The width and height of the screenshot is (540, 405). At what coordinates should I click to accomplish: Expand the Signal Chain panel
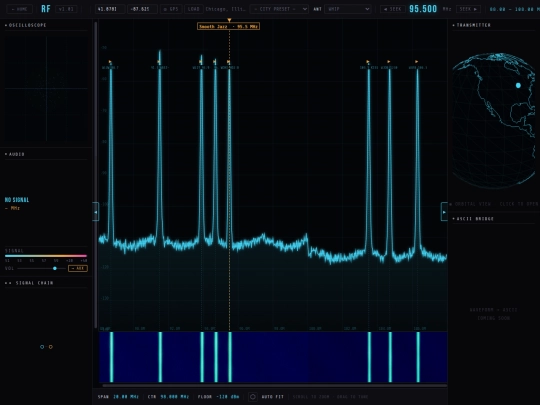29,283
